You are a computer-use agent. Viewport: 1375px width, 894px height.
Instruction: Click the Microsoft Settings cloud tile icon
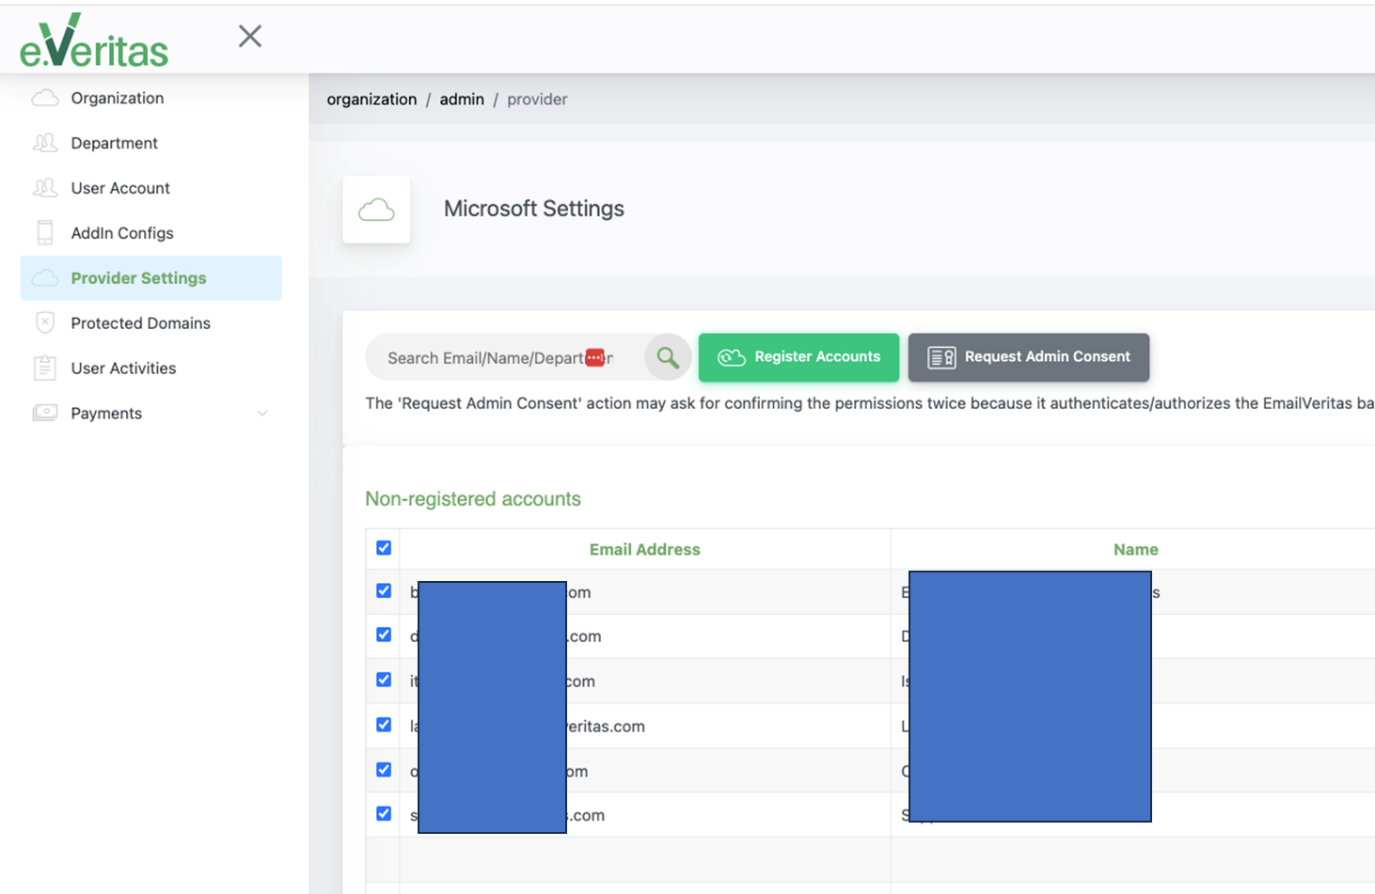point(376,209)
